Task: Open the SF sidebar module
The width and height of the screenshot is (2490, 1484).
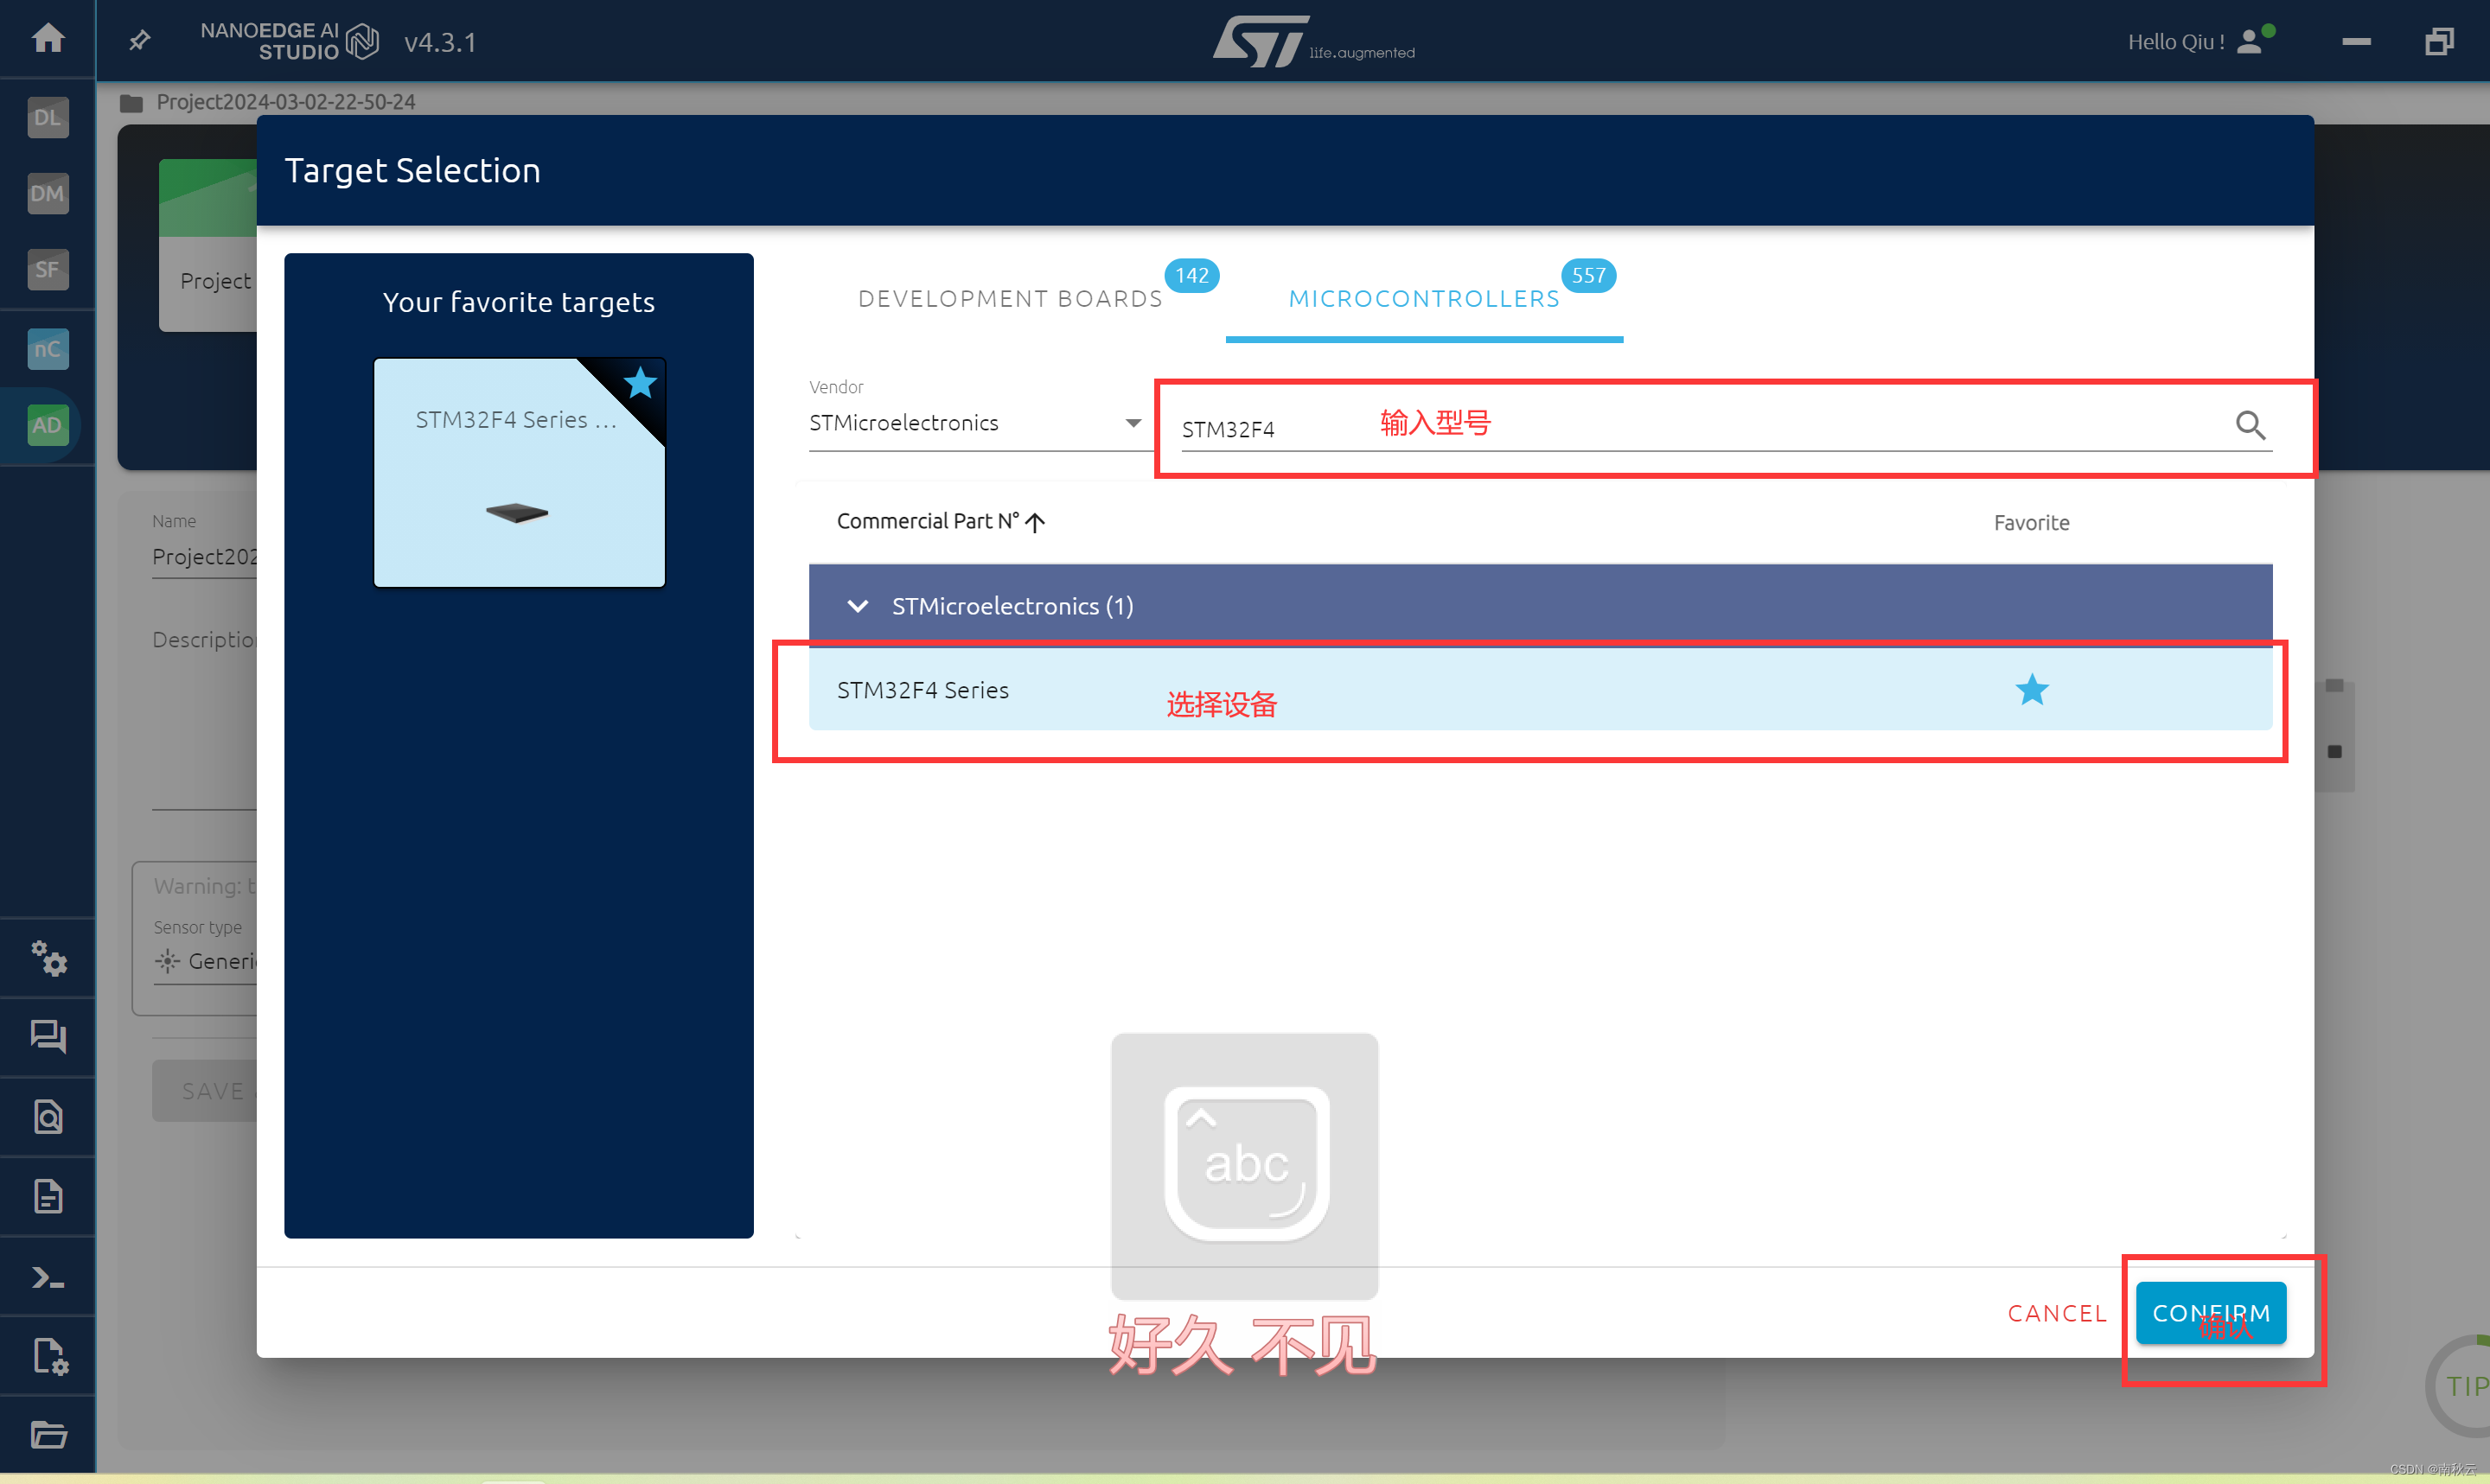Action: [x=47, y=269]
